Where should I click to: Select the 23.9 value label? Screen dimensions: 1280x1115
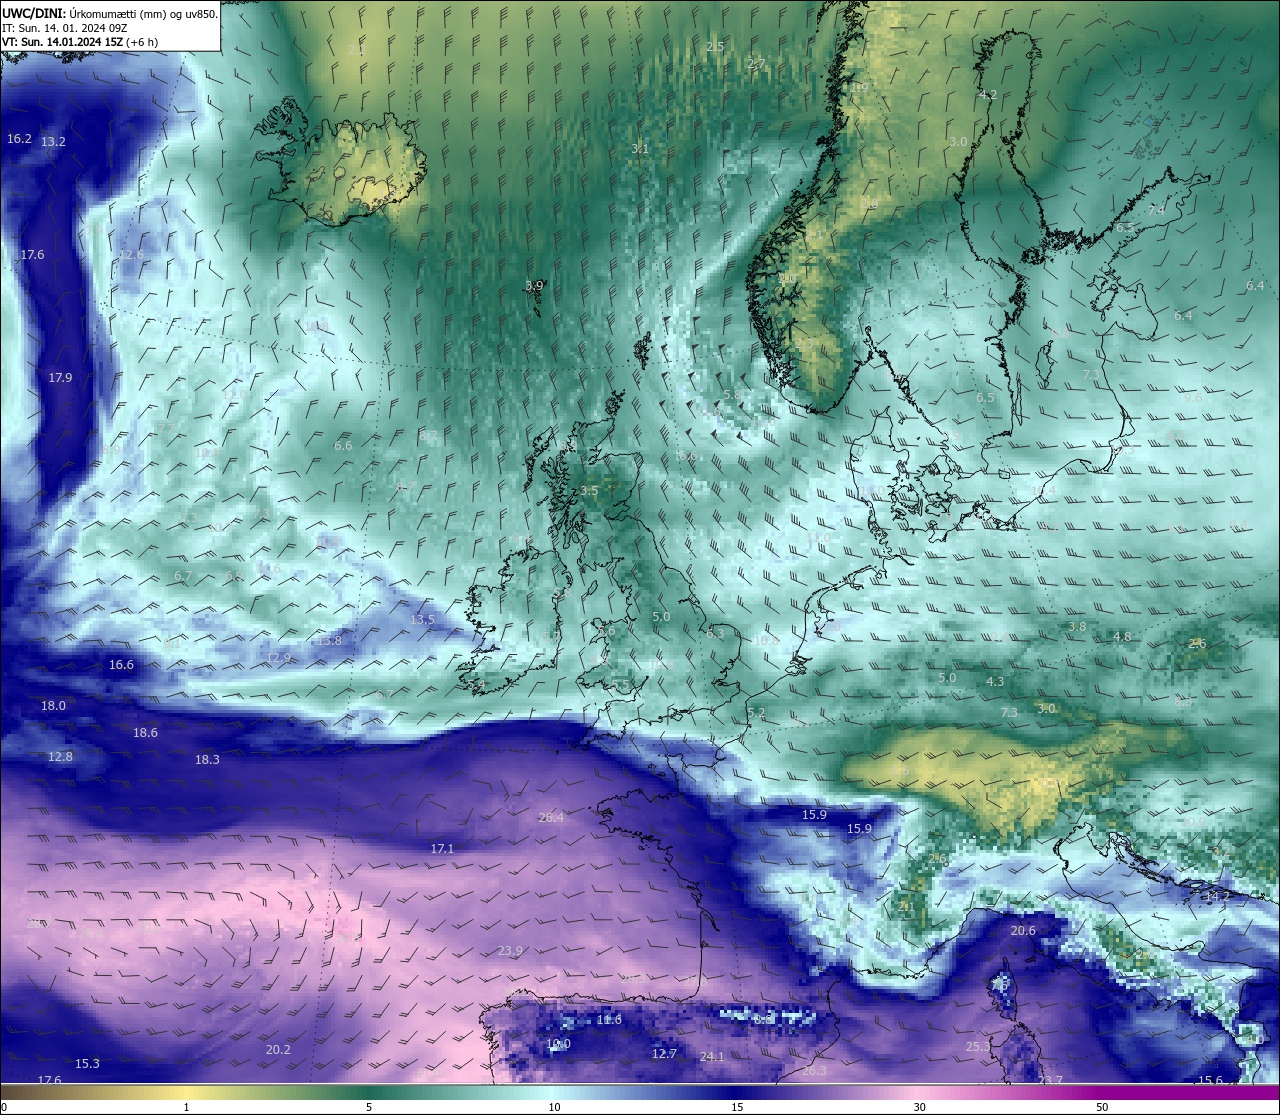click(510, 951)
